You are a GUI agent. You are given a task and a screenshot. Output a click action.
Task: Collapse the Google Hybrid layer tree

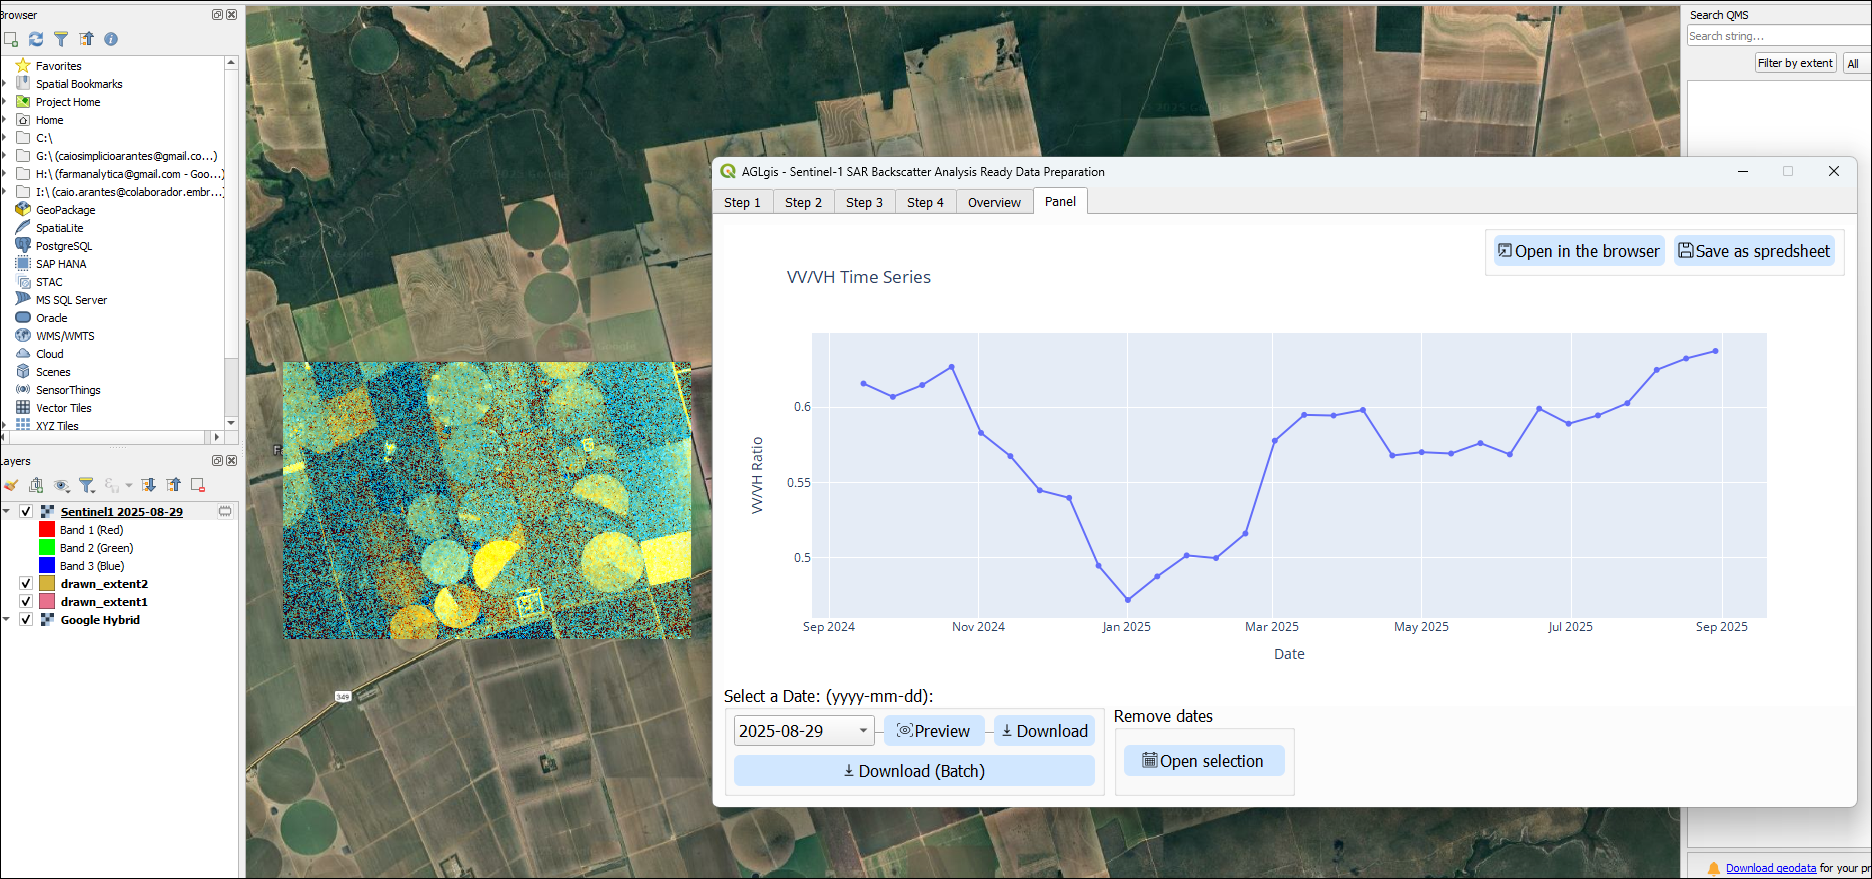(x=6, y=620)
